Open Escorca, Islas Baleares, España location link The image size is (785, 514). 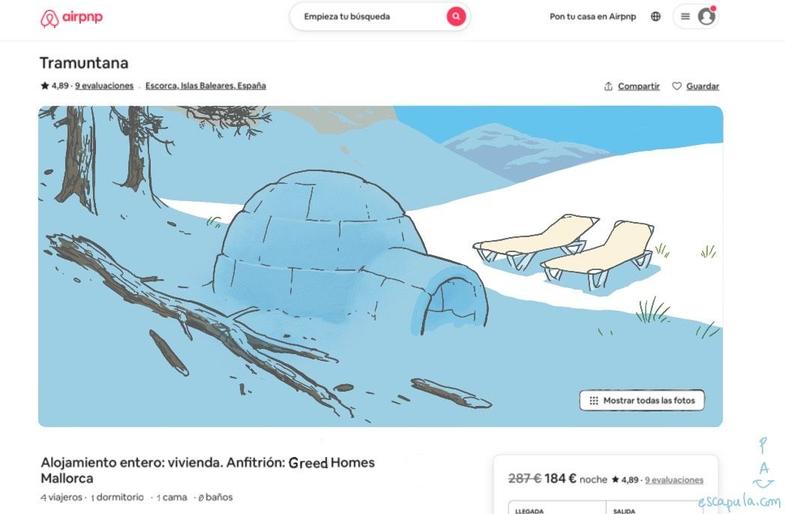[206, 86]
